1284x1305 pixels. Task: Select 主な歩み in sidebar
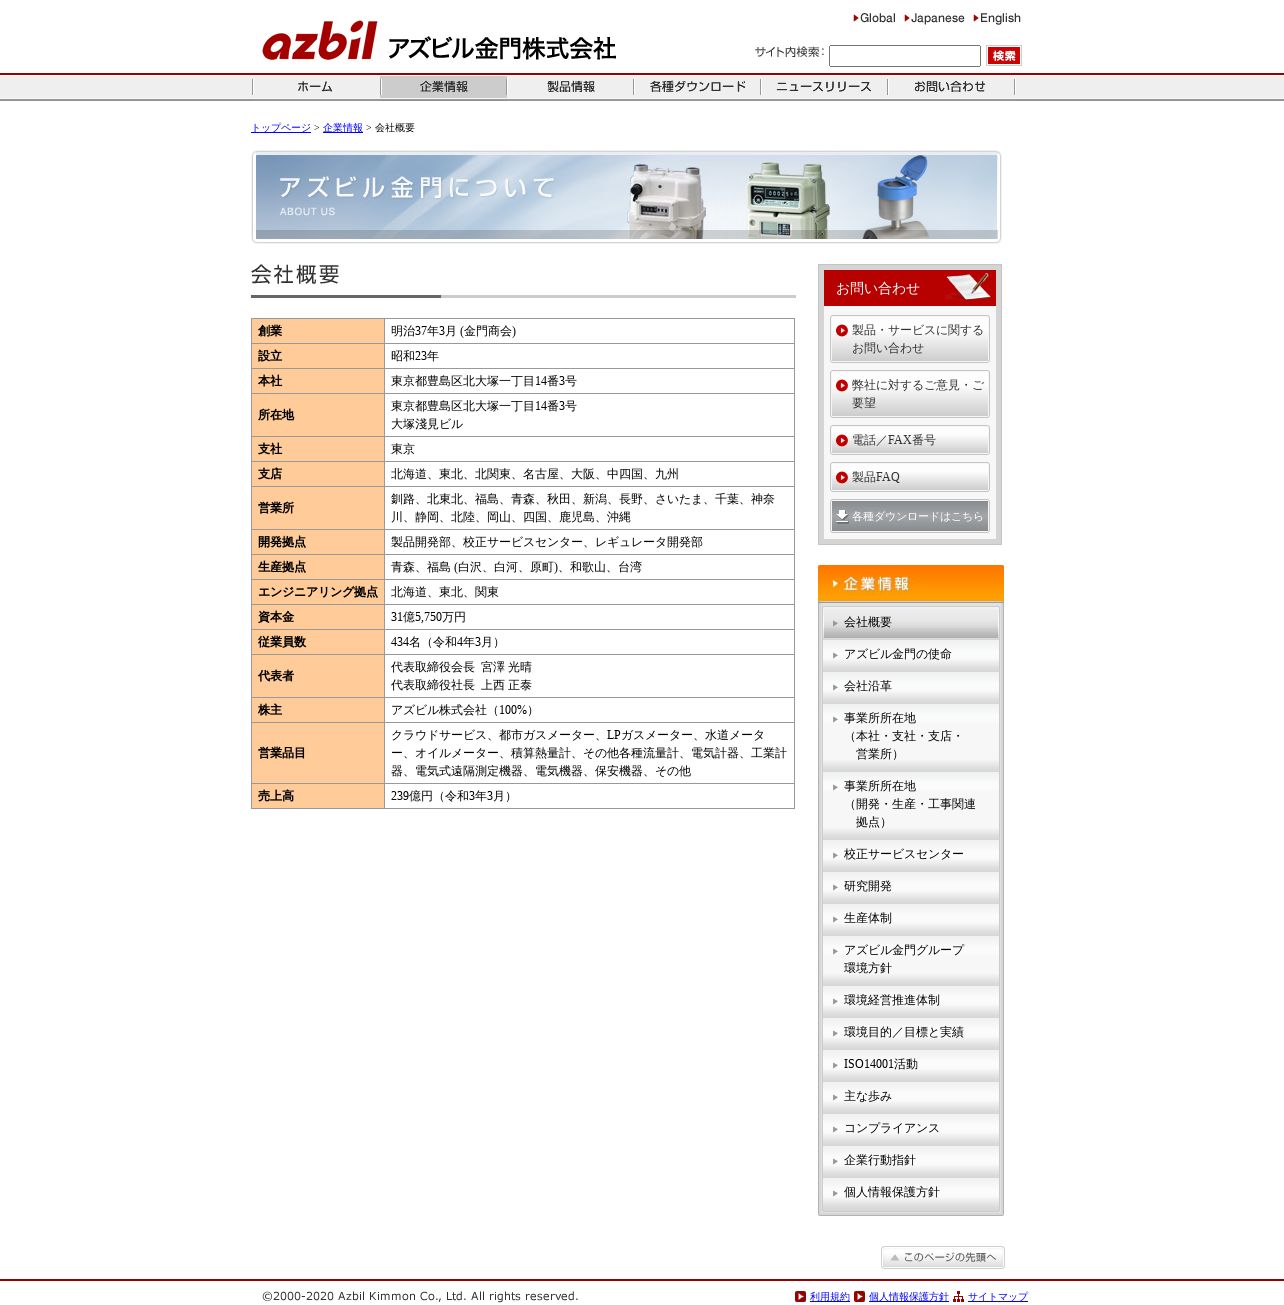(911, 1096)
